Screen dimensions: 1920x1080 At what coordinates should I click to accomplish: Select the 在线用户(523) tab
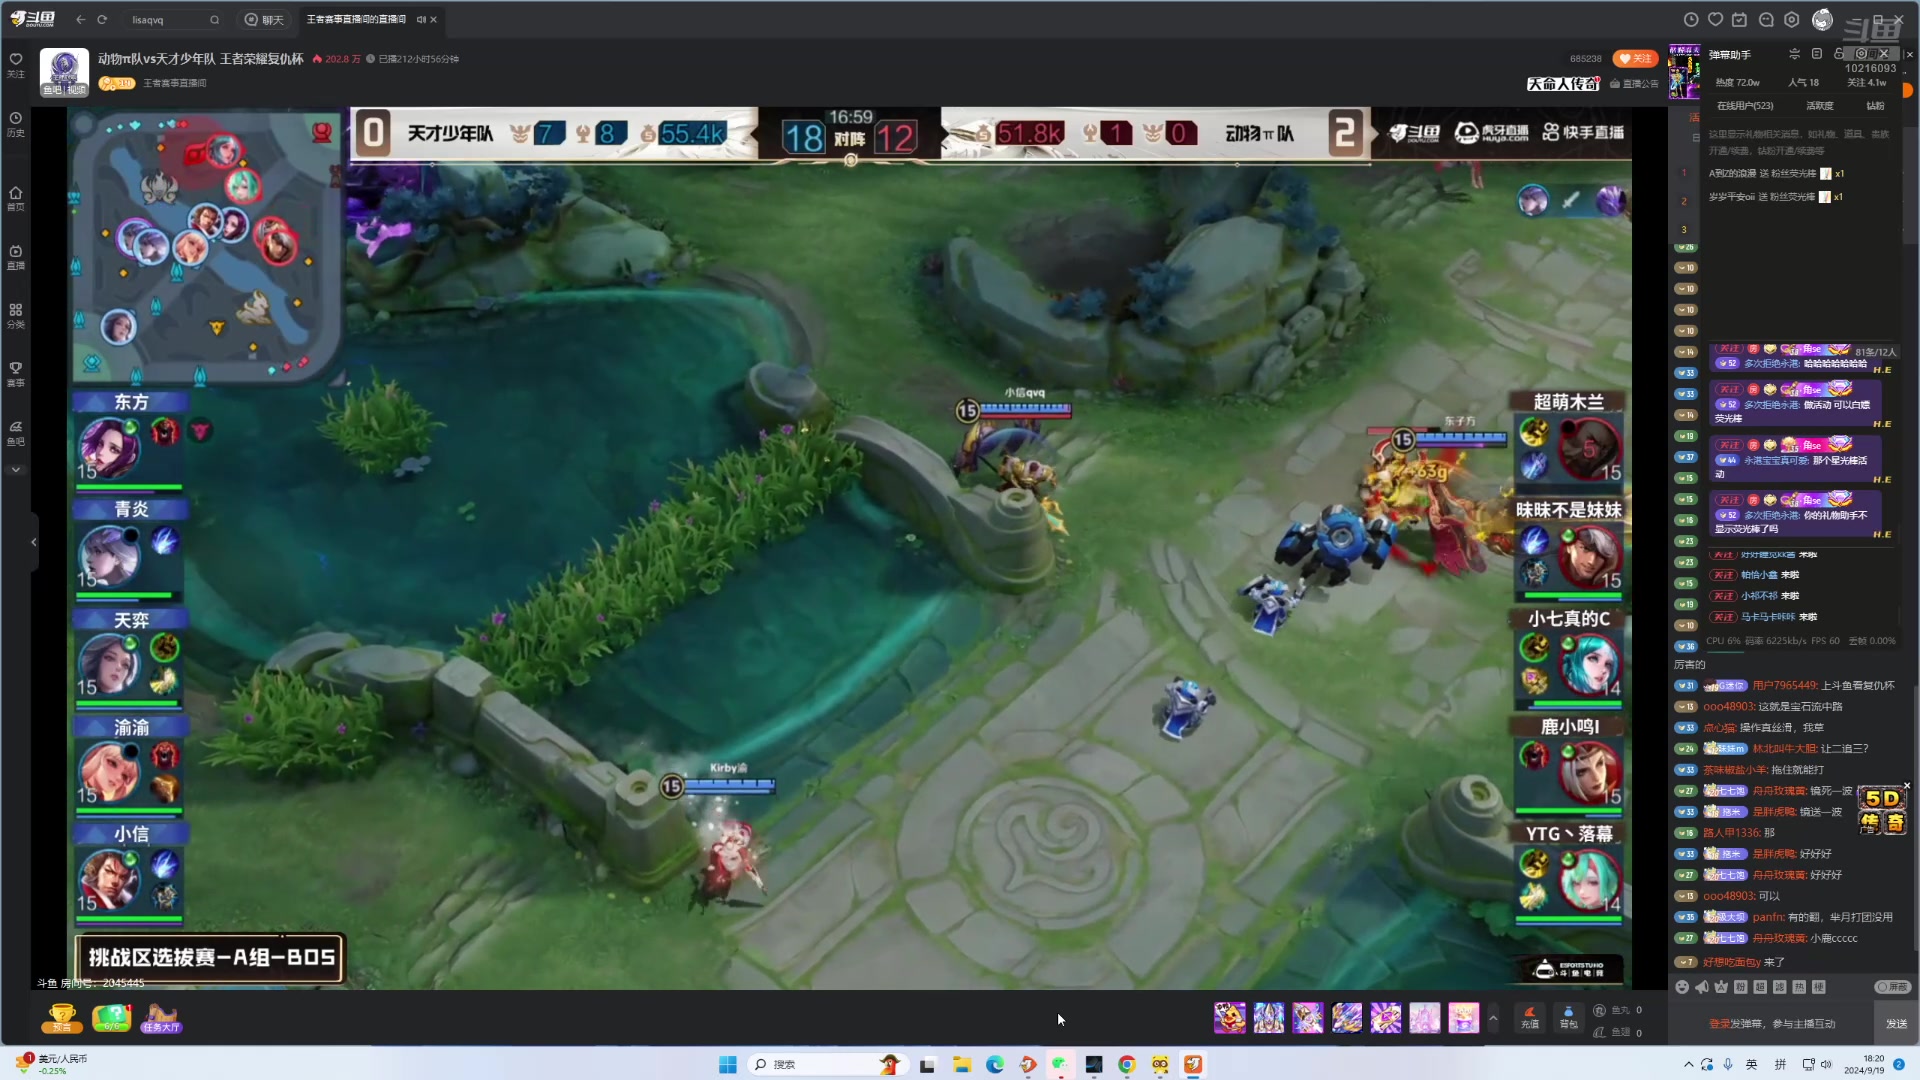pyautogui.click(x=1745, y=105)
